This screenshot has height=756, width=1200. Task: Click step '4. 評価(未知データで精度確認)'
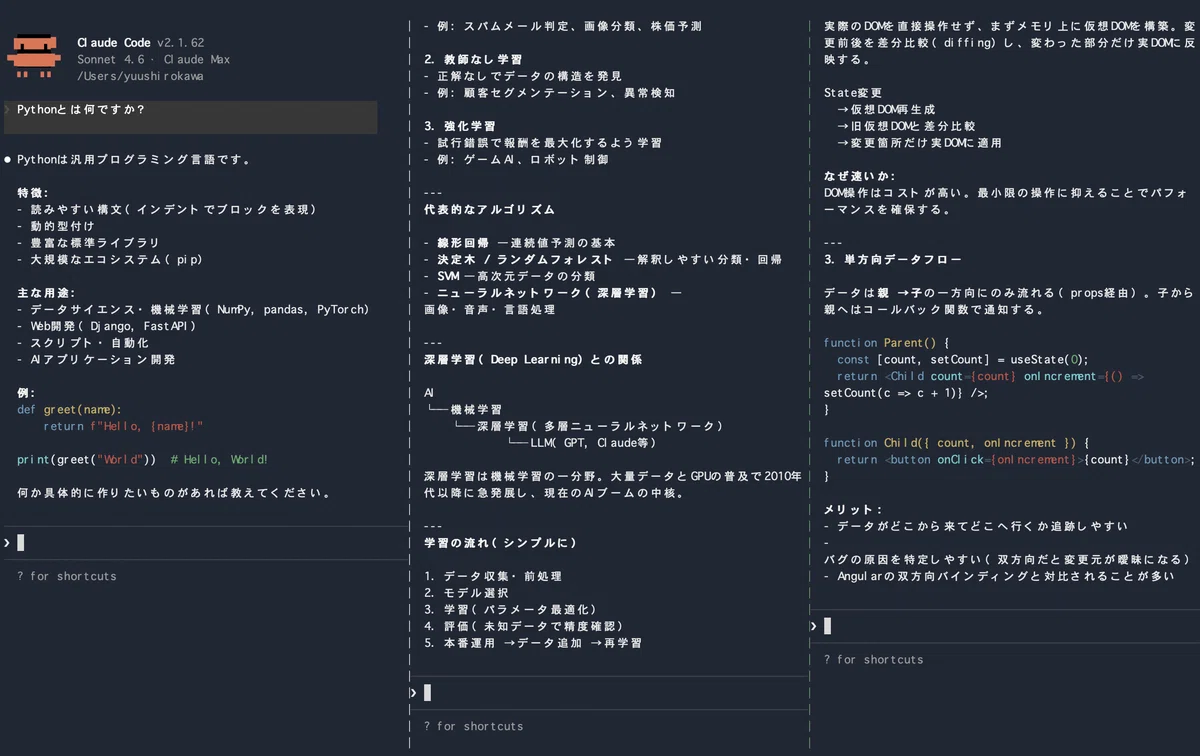click(523, 626)
